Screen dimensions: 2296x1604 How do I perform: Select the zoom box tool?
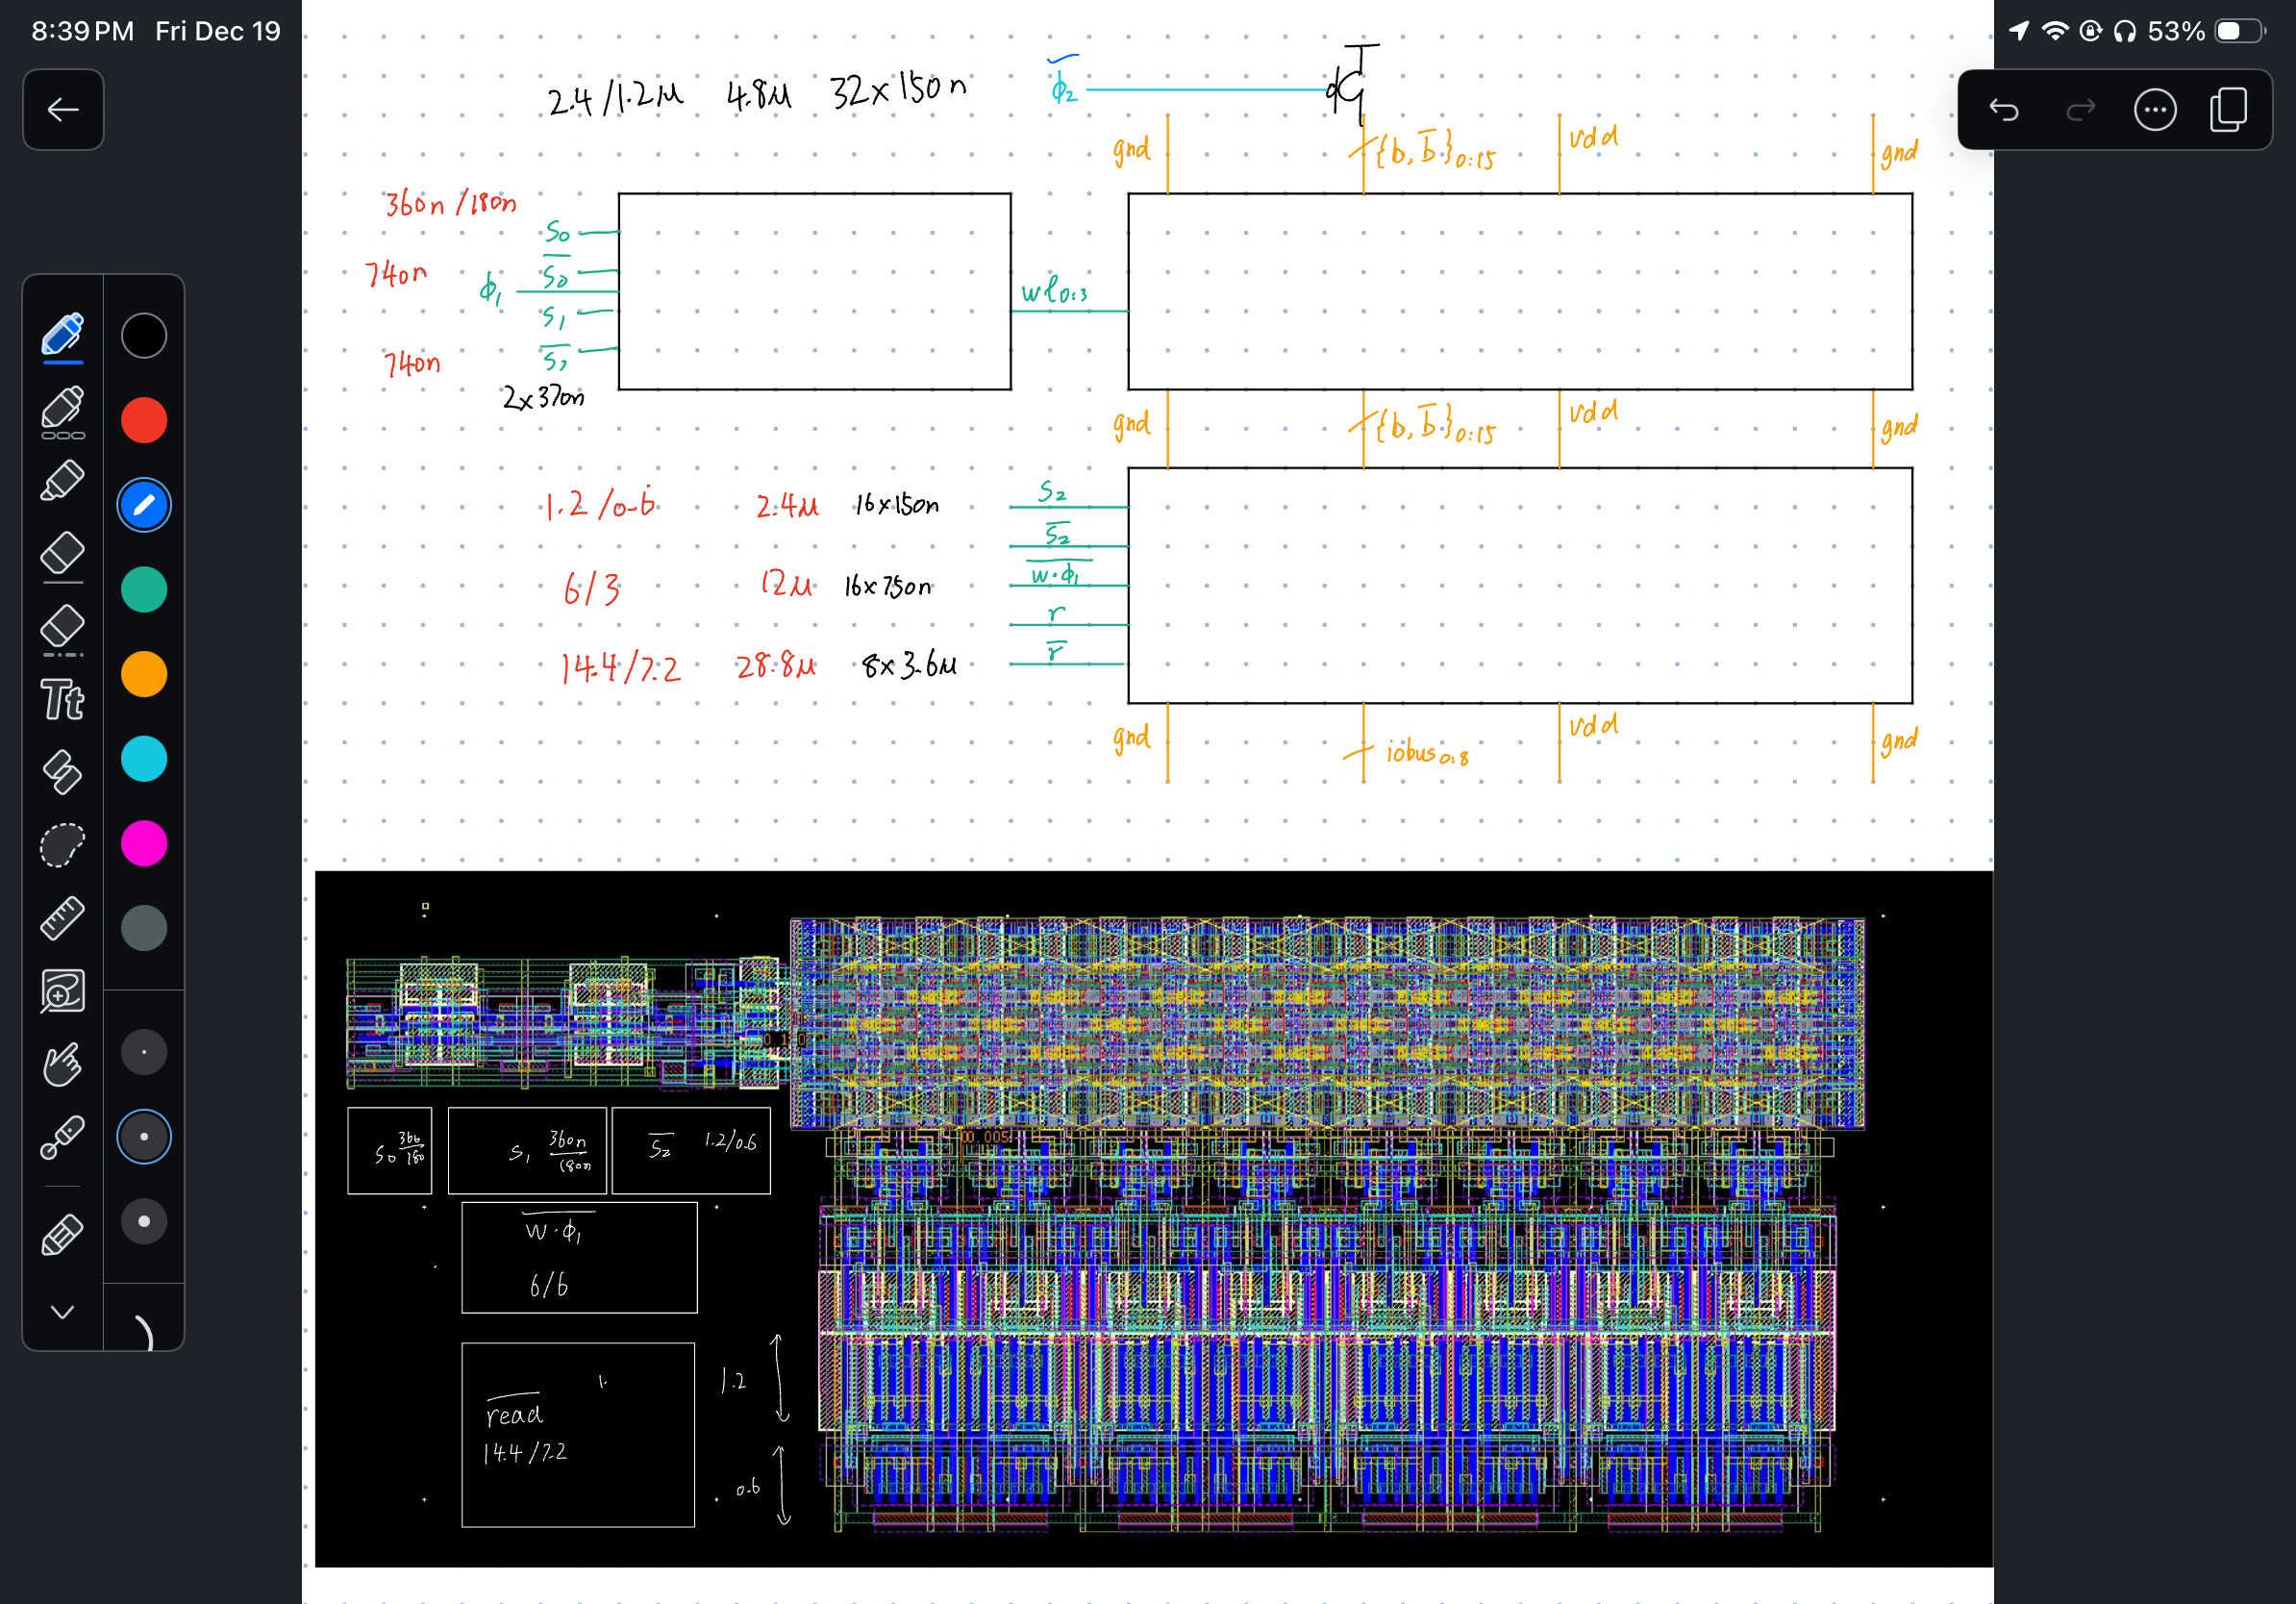tap(62, 991)
